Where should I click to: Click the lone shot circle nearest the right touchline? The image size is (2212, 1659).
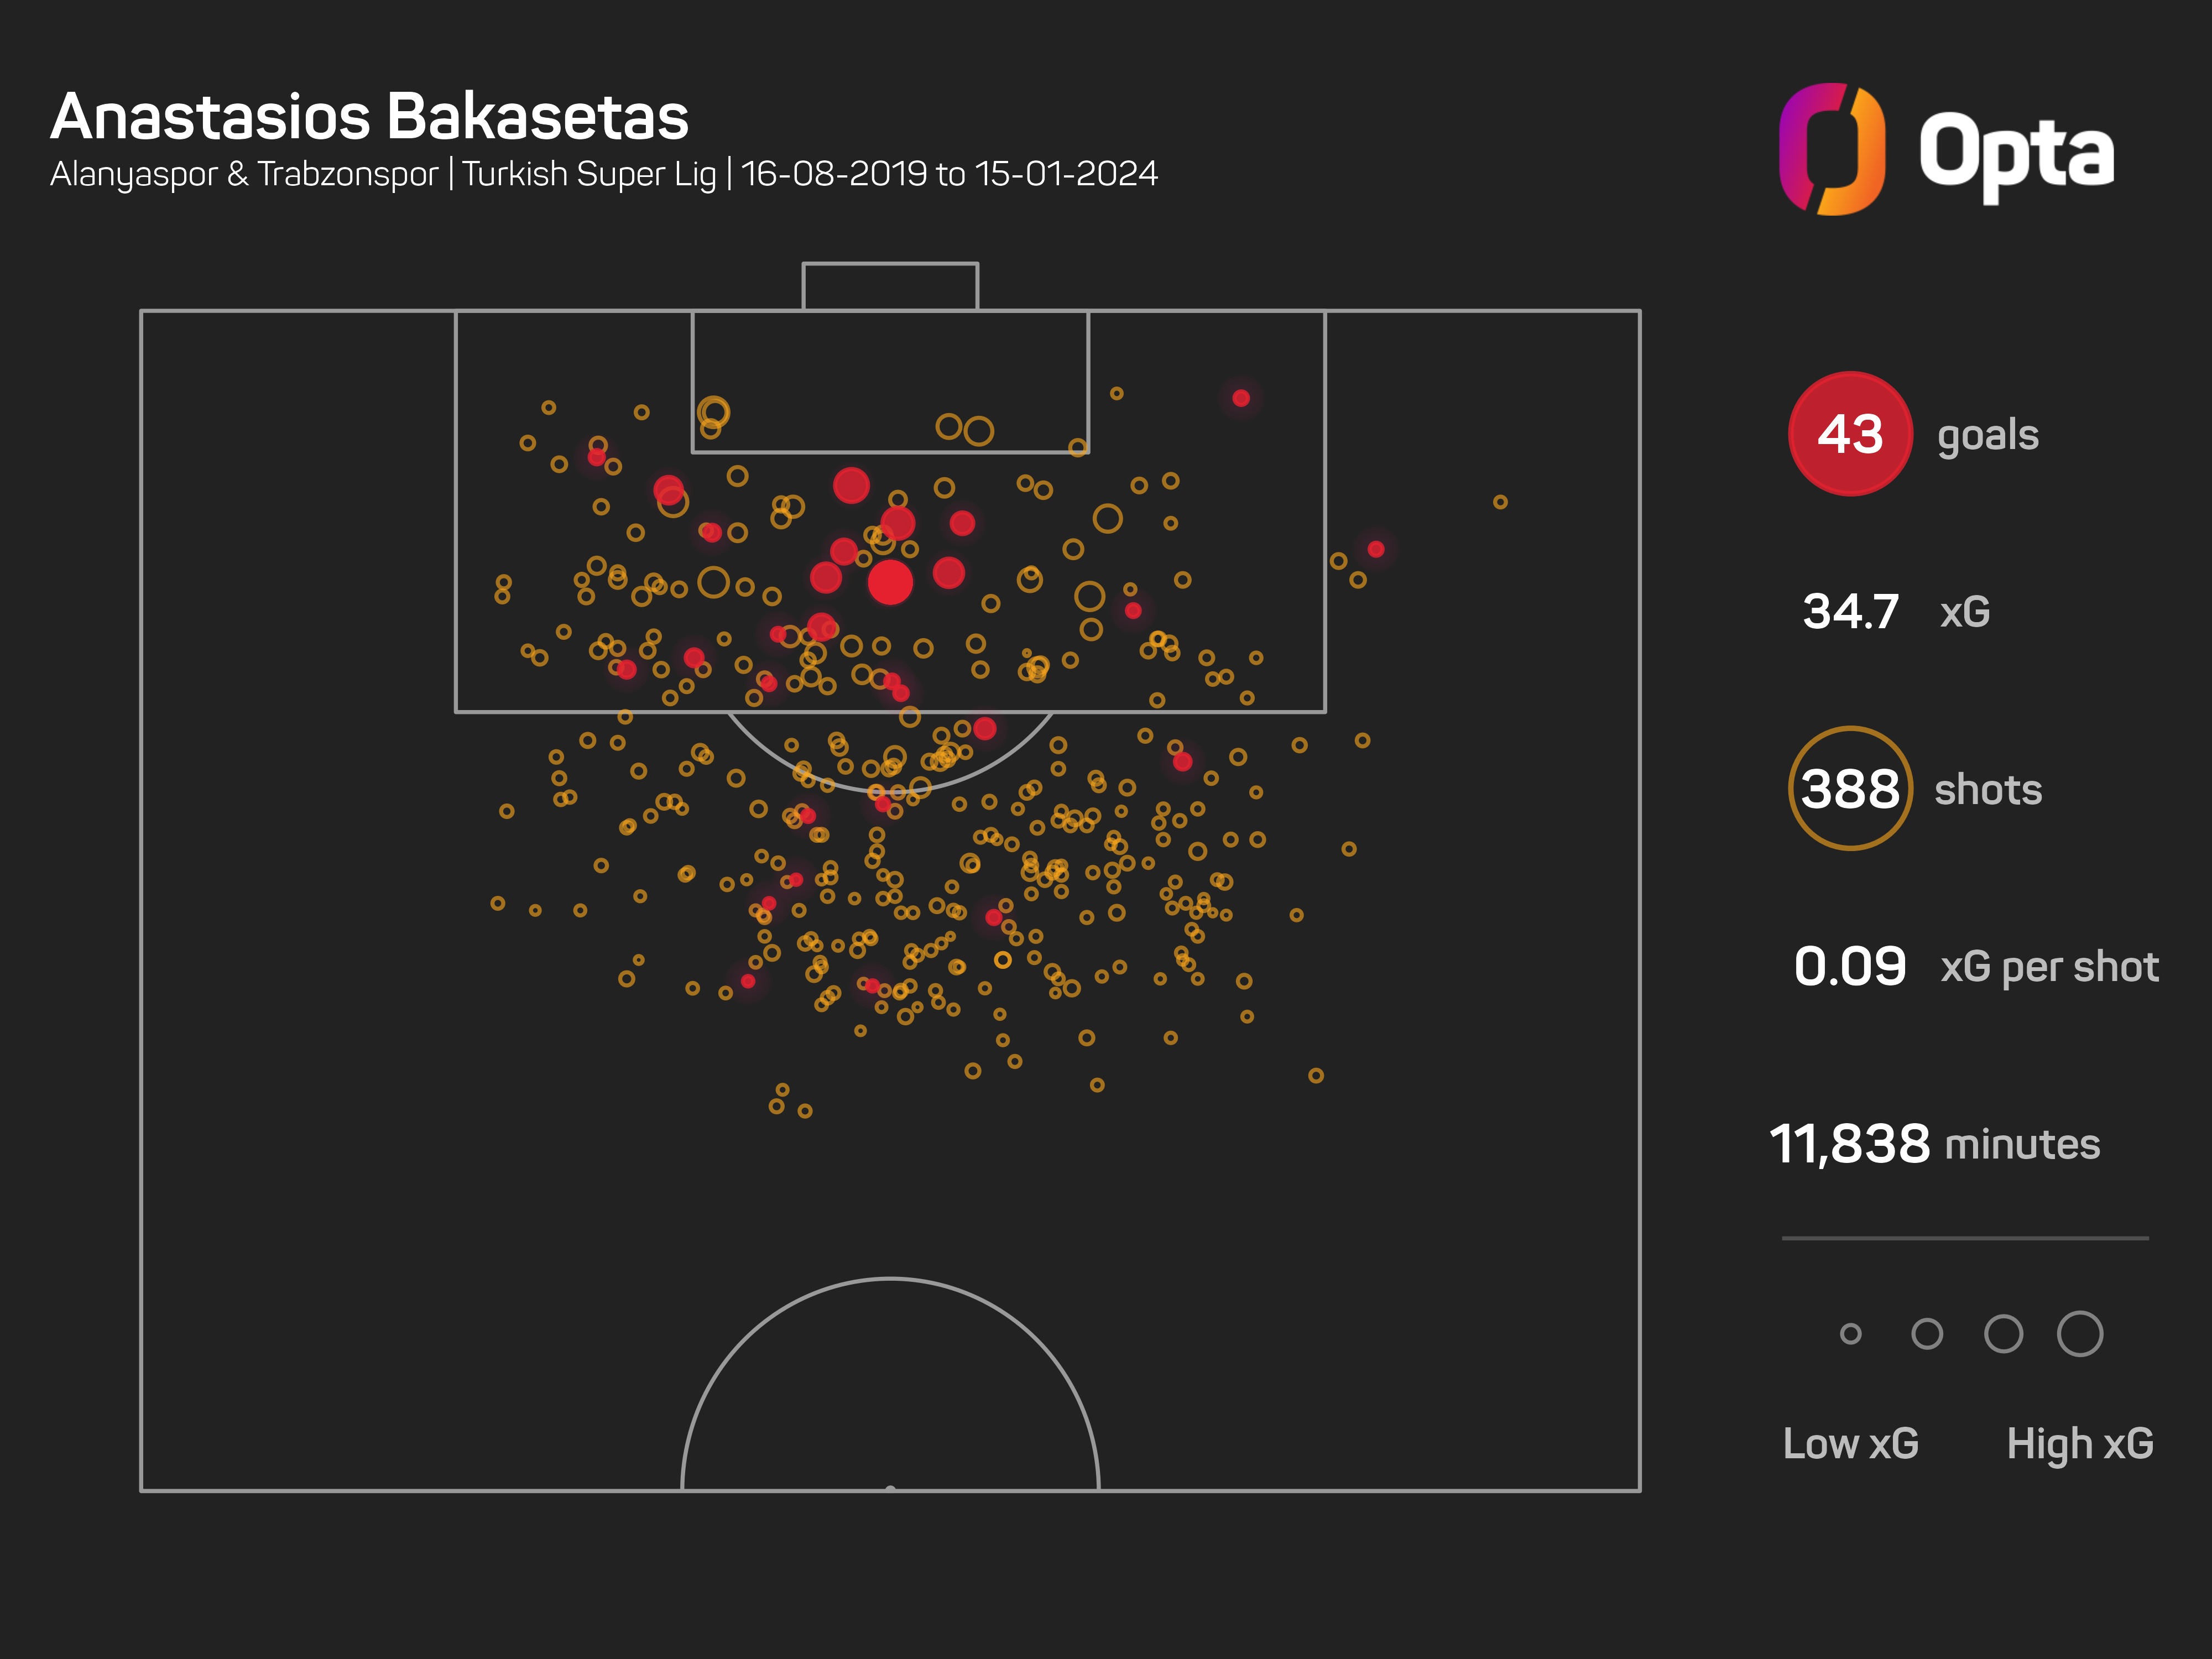click(x=1500, y=502)
